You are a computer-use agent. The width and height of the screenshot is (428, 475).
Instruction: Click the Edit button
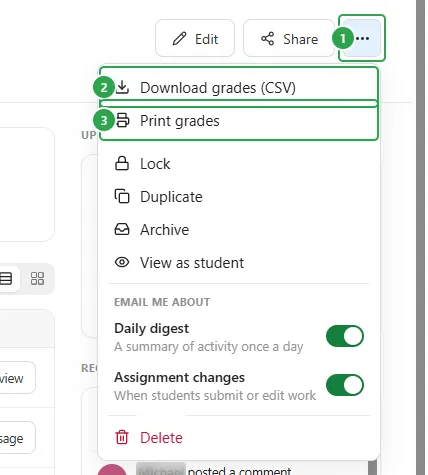(x=195, y=38)
